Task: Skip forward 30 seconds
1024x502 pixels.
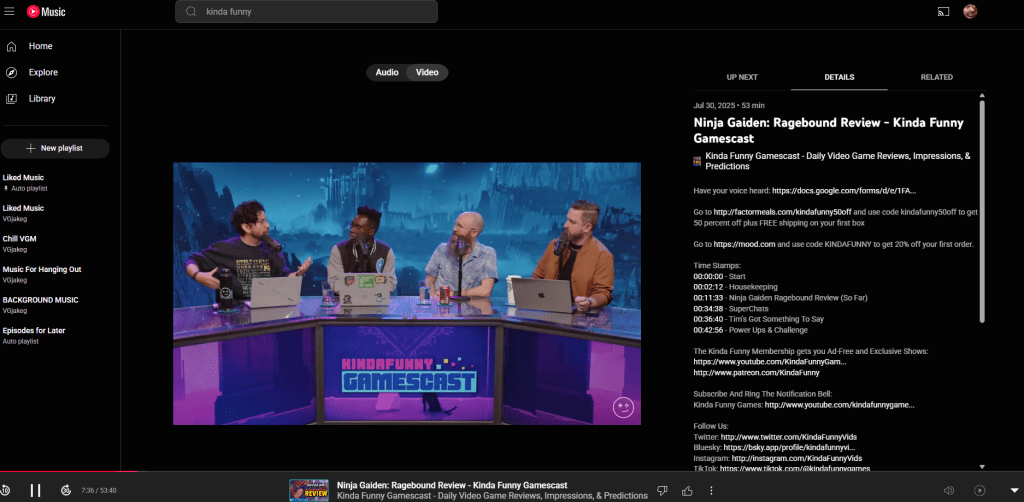Action: (66, 490)
